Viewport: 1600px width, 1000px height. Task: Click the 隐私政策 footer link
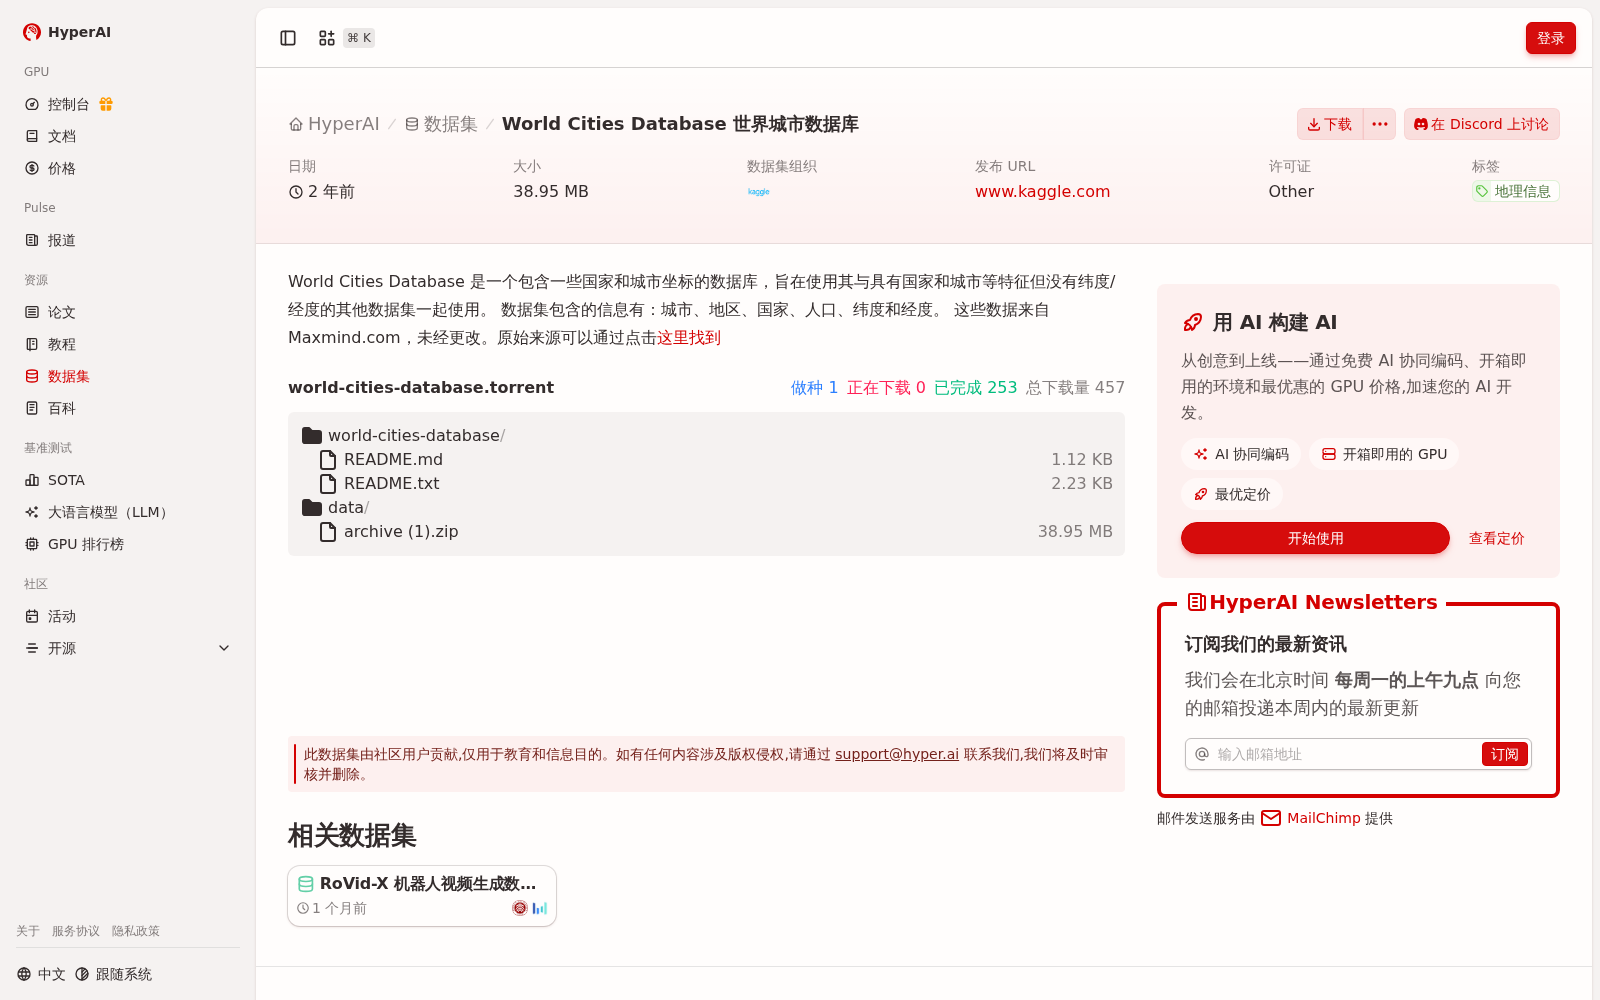click(136, 931)
